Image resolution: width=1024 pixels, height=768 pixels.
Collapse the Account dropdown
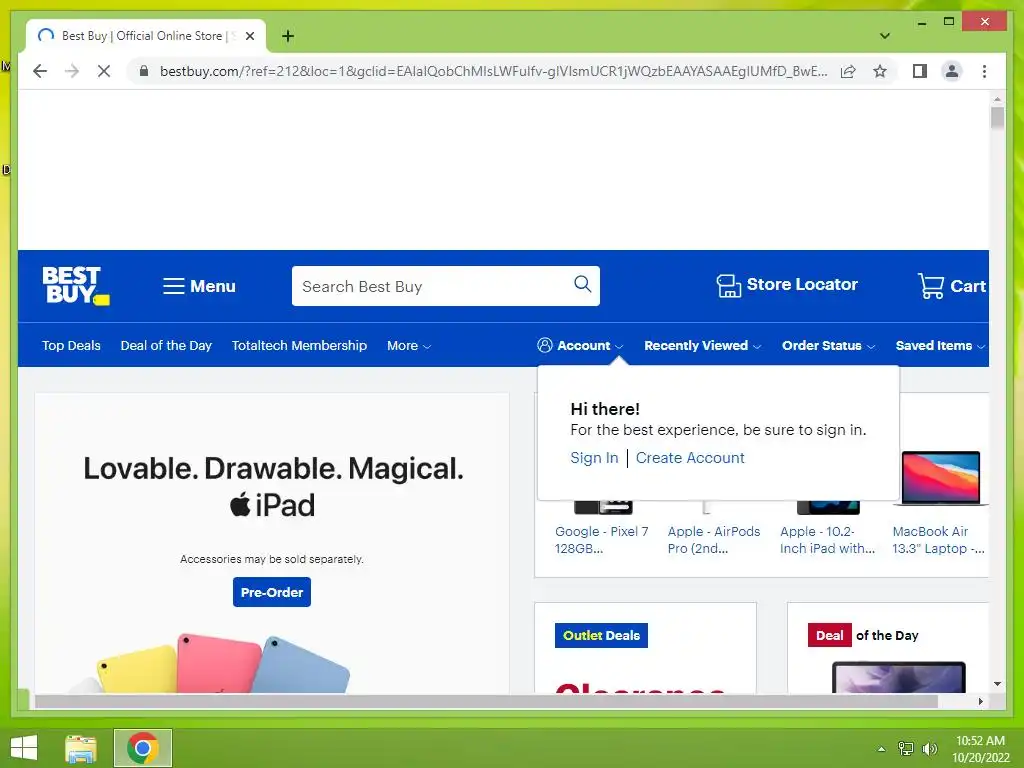pyautogui.click(x=580, y=345)
